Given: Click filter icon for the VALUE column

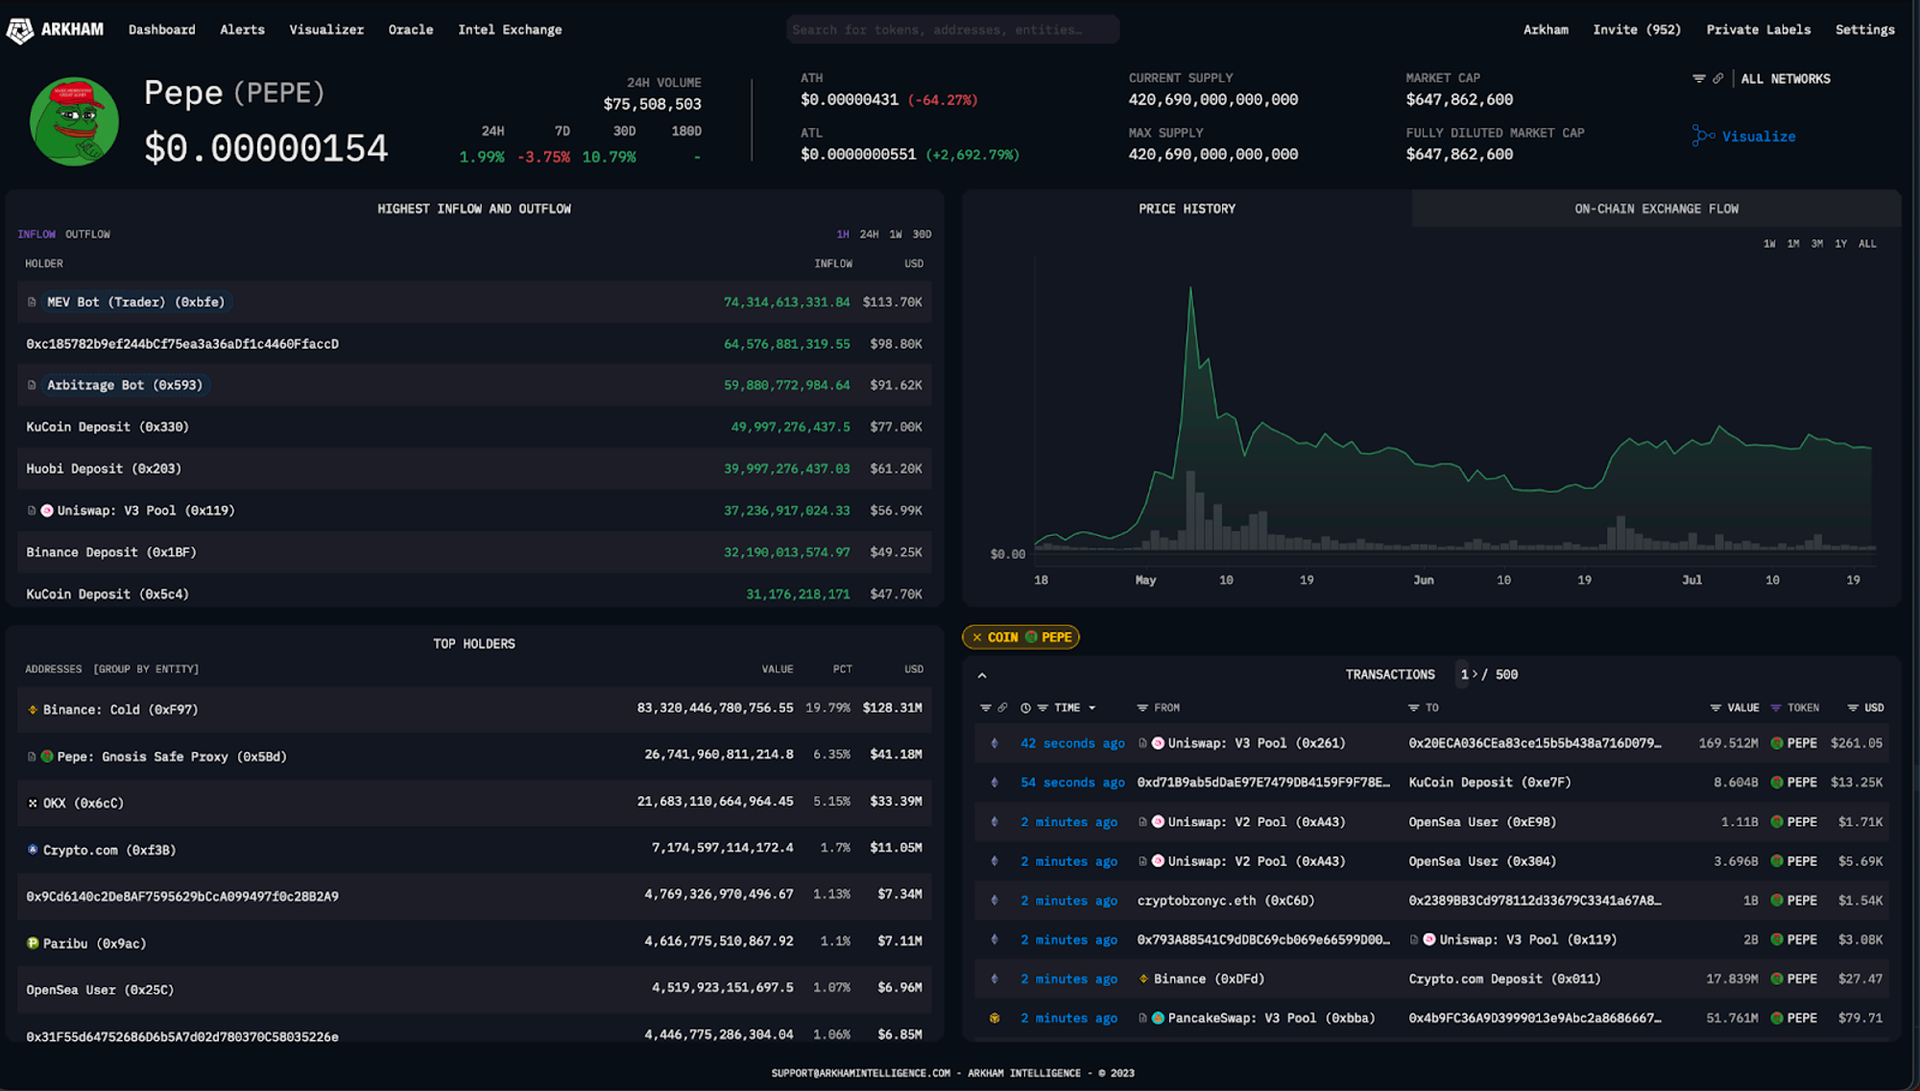Looking at the screenshot, I should tap(1716, 708).
